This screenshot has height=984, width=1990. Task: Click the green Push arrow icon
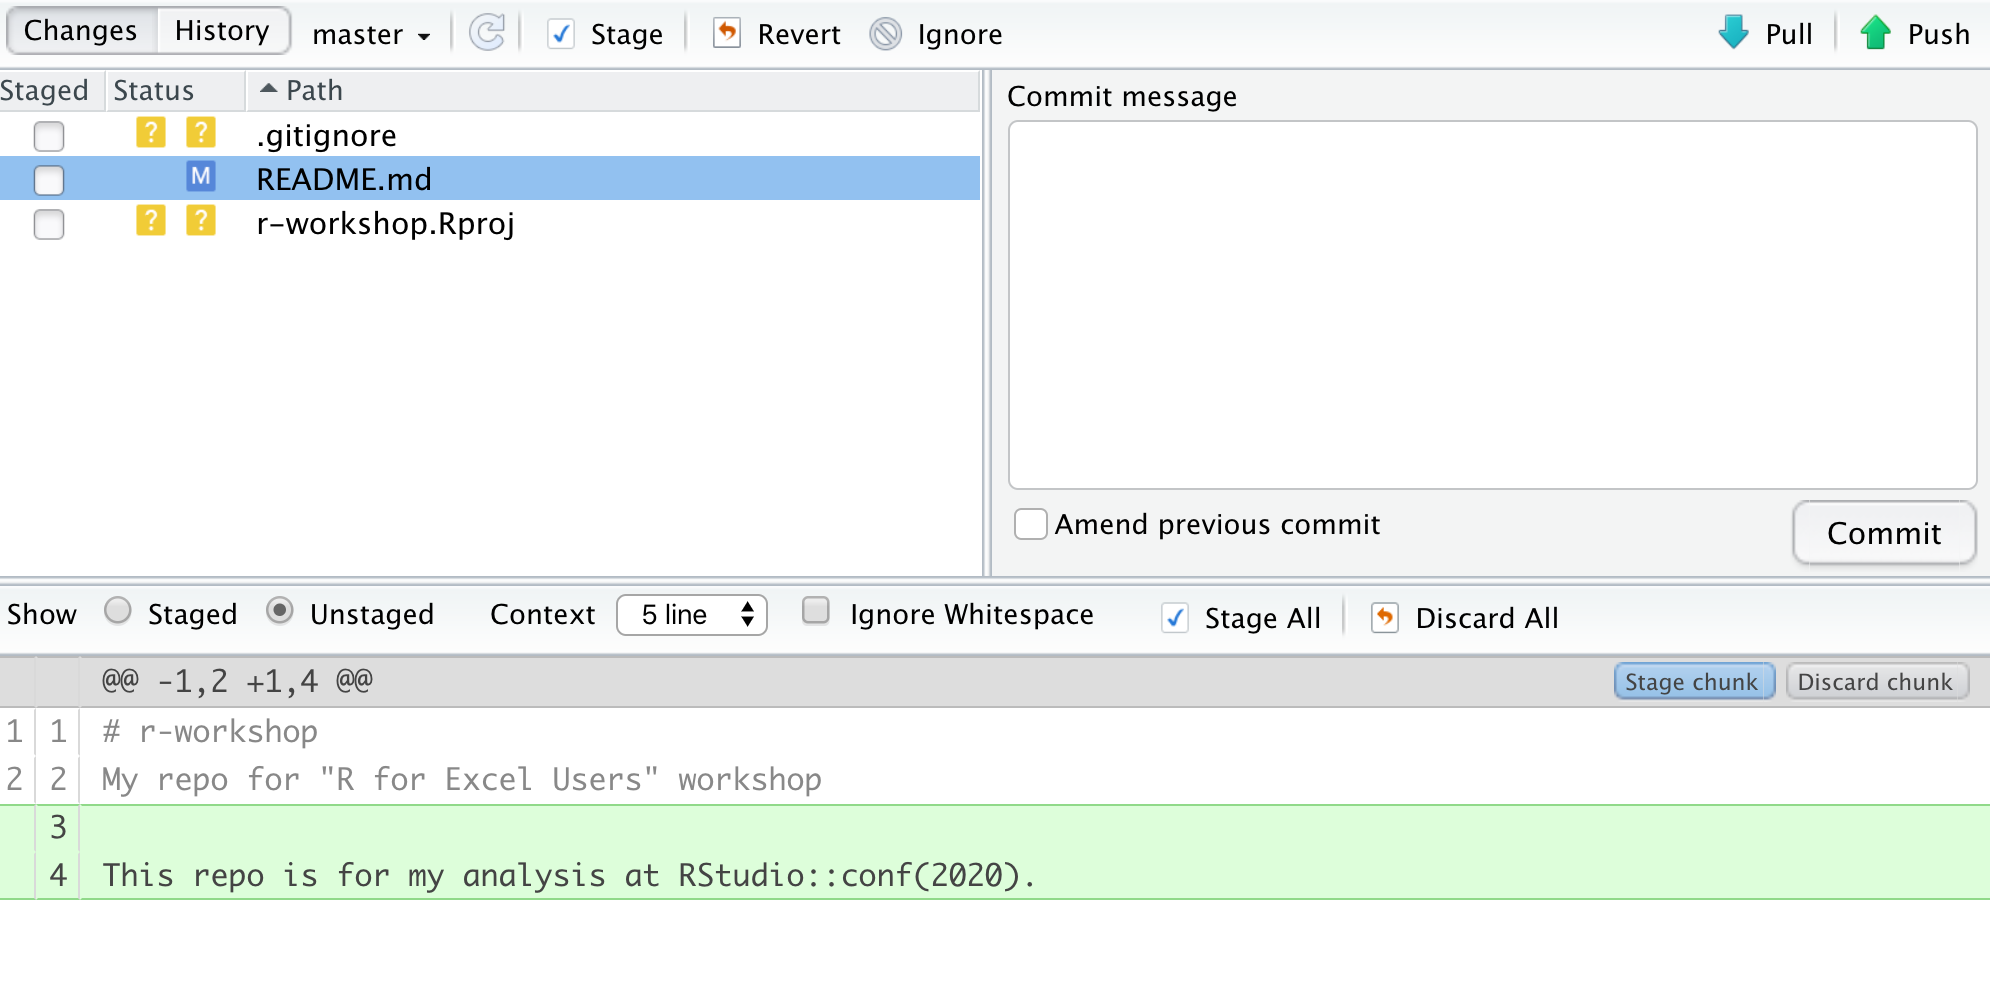click(x=1876, y=33)
